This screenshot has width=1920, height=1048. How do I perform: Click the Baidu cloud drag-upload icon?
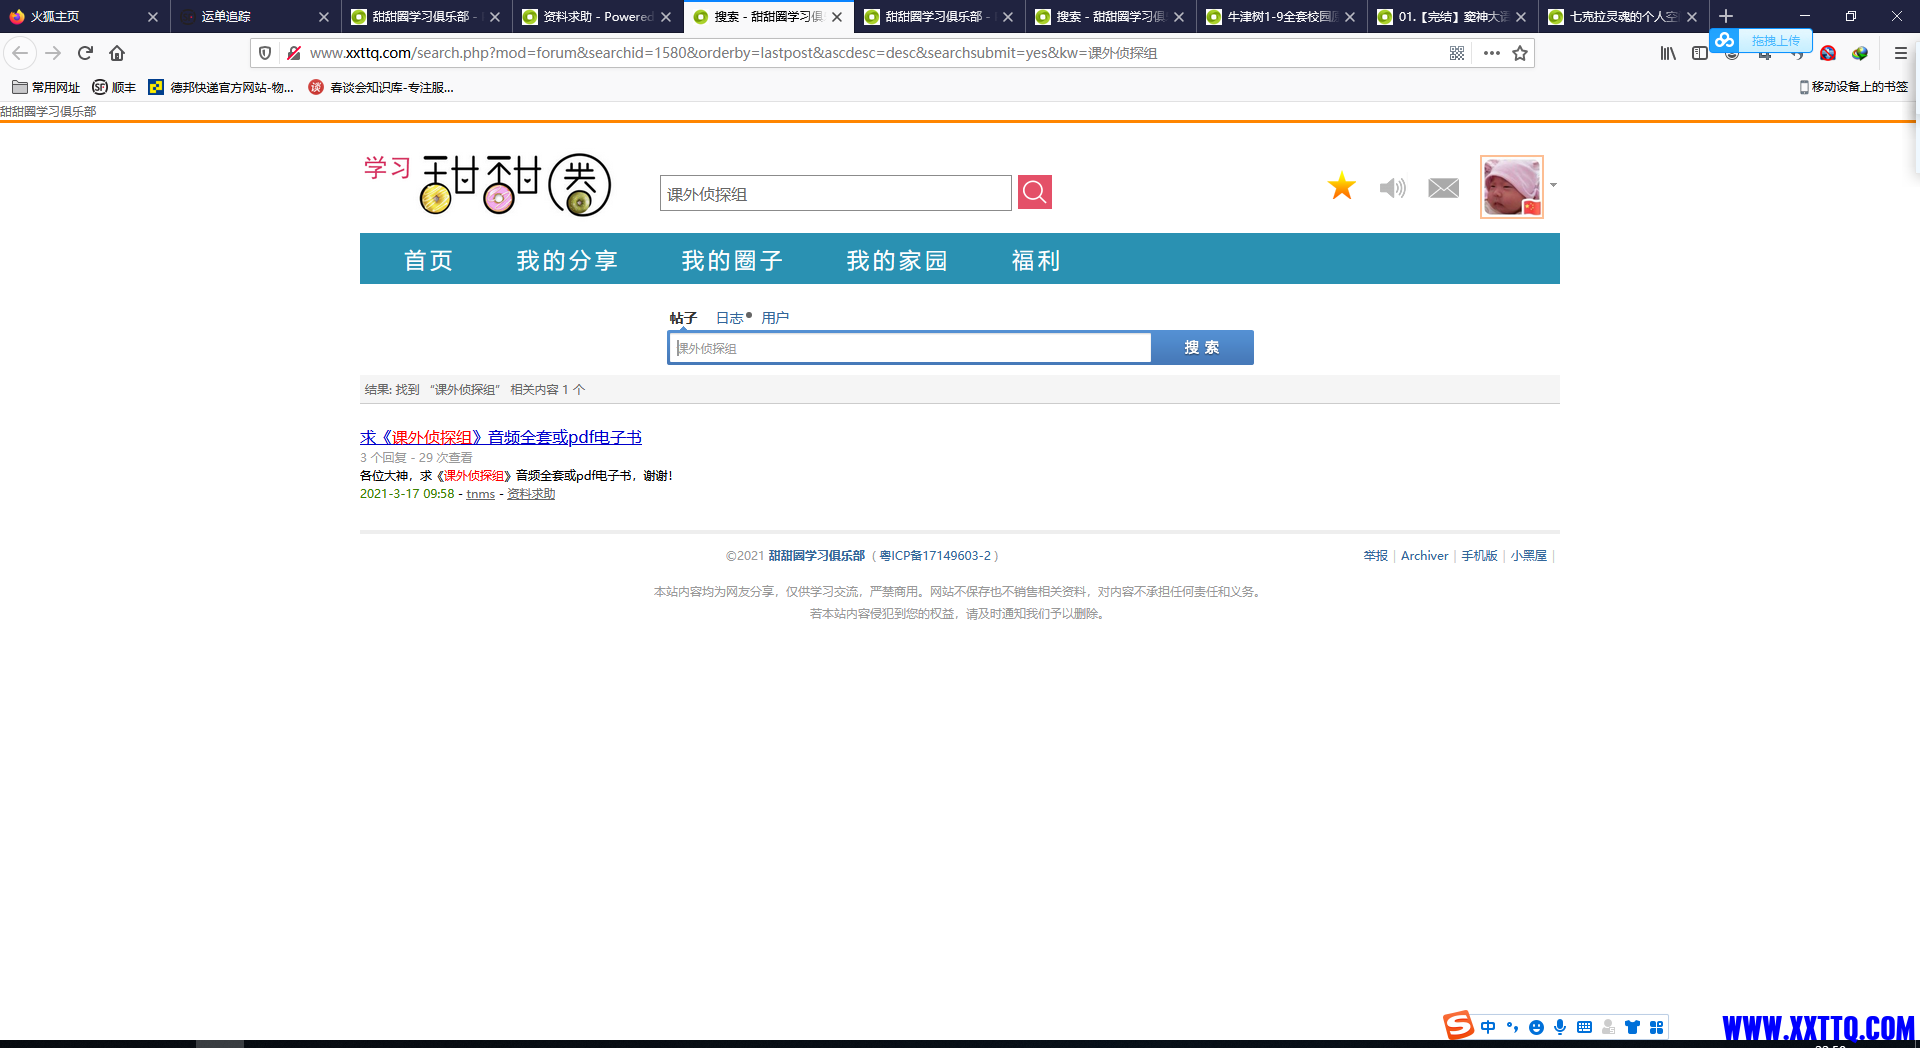(1724, 40)
